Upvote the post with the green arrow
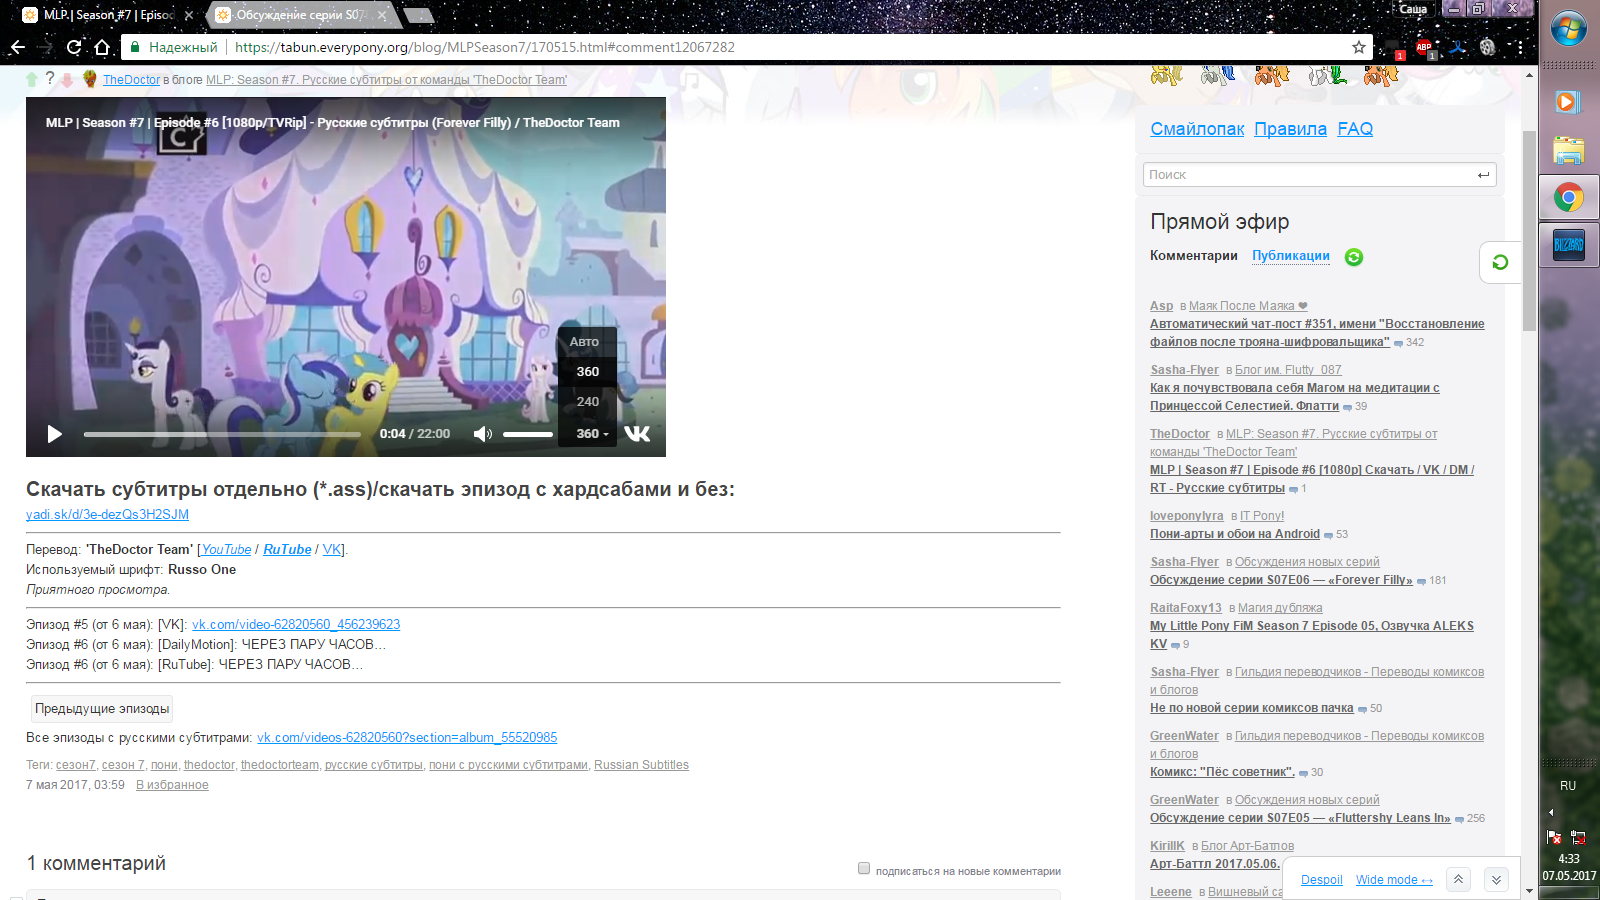 [x=31, y=79]
